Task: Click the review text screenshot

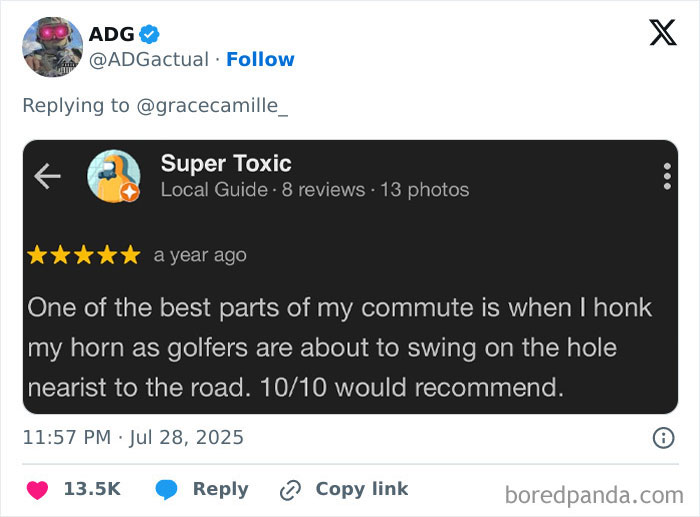Action: click(x=340, y=346)
